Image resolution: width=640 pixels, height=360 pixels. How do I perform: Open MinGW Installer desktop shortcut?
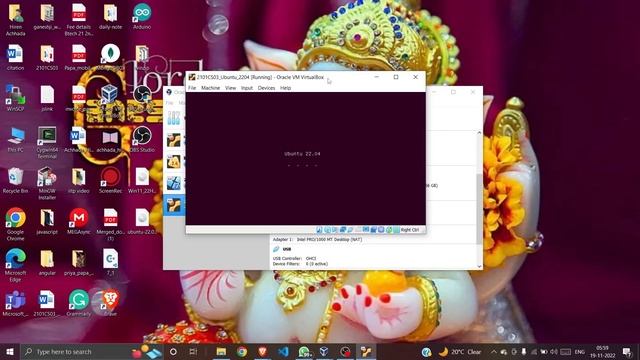point(47,183)
